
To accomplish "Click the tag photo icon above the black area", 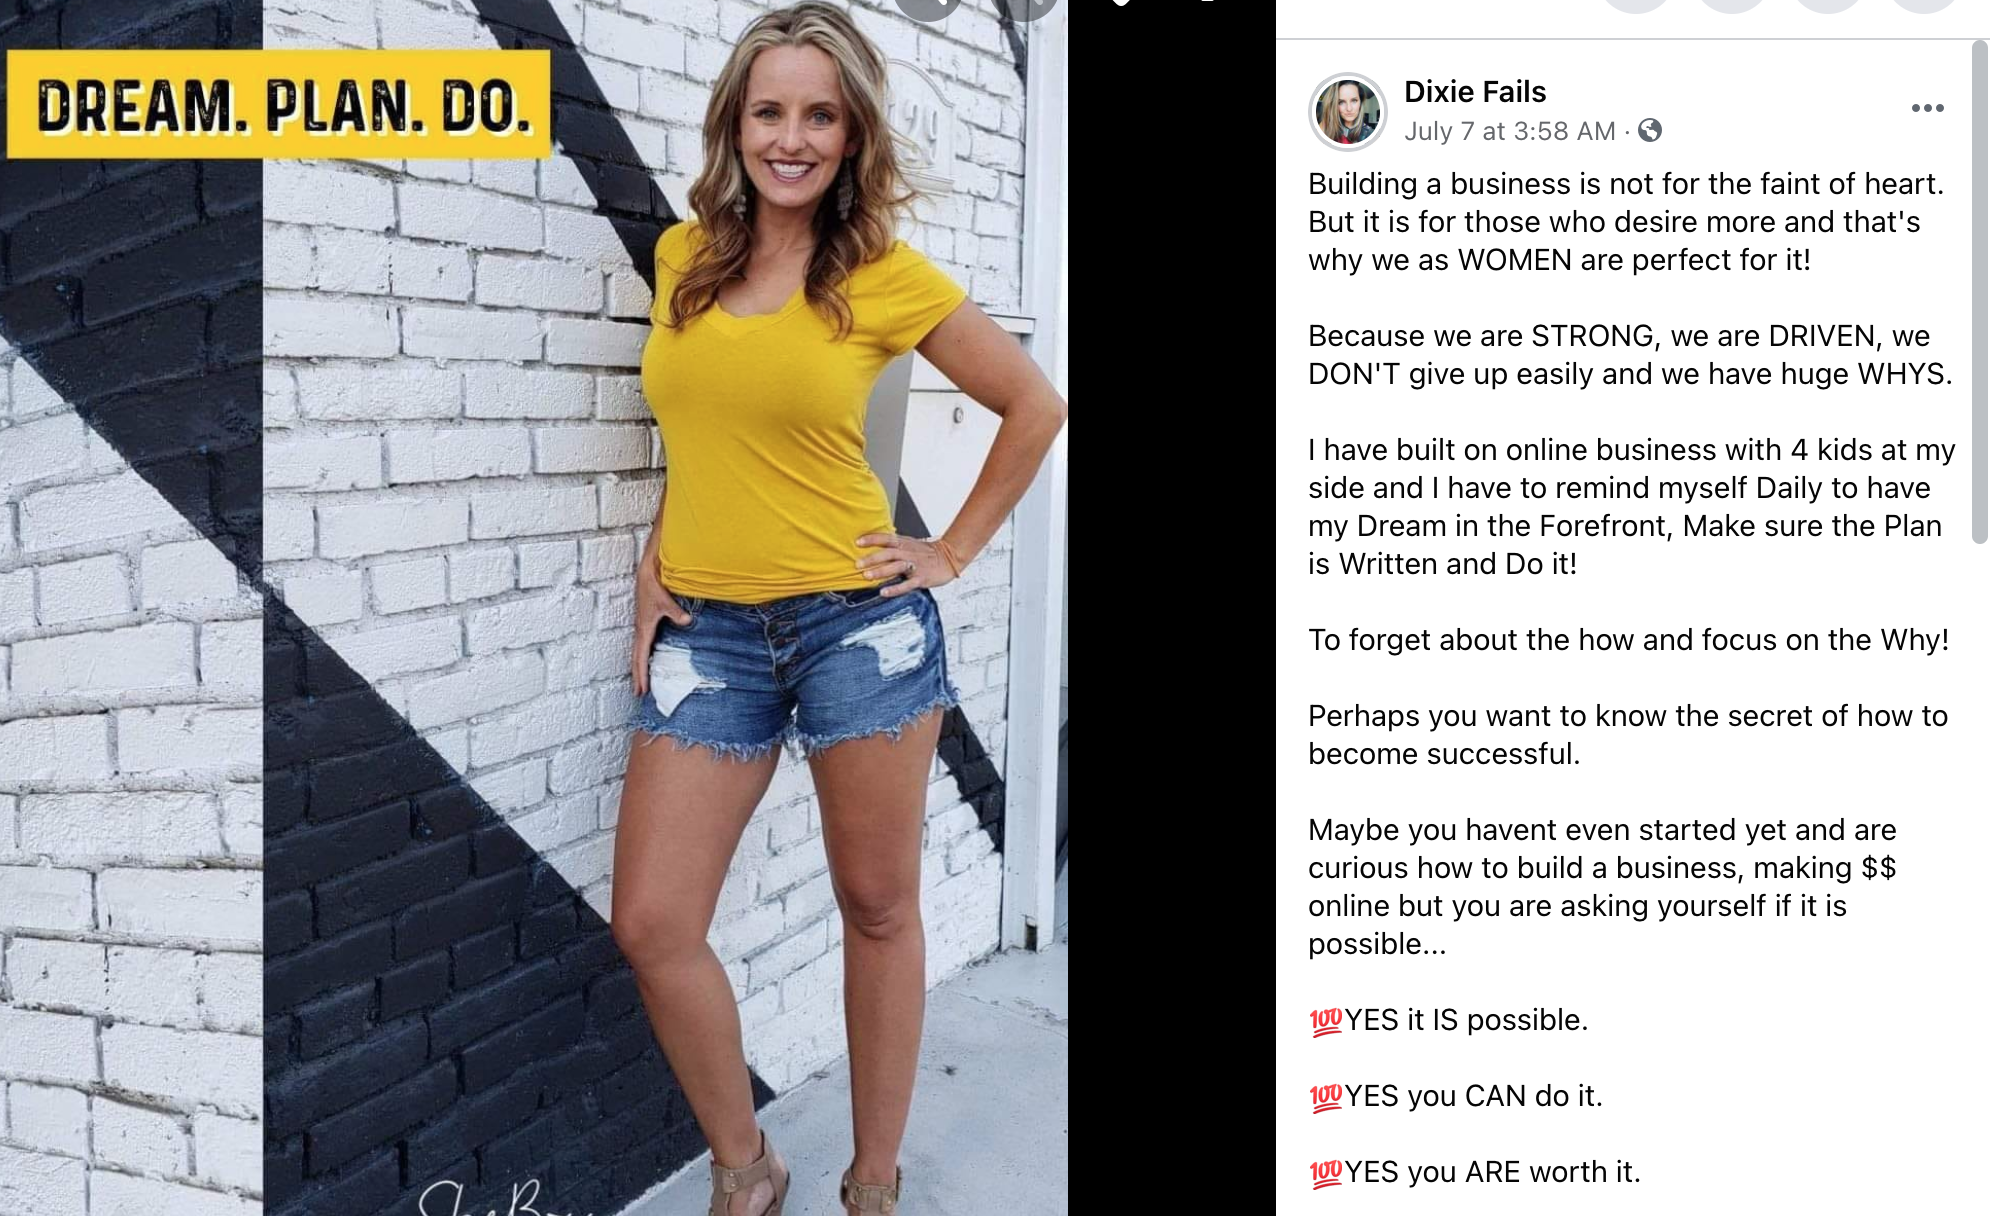I will pyautogui.click(x=1122, y=3).
